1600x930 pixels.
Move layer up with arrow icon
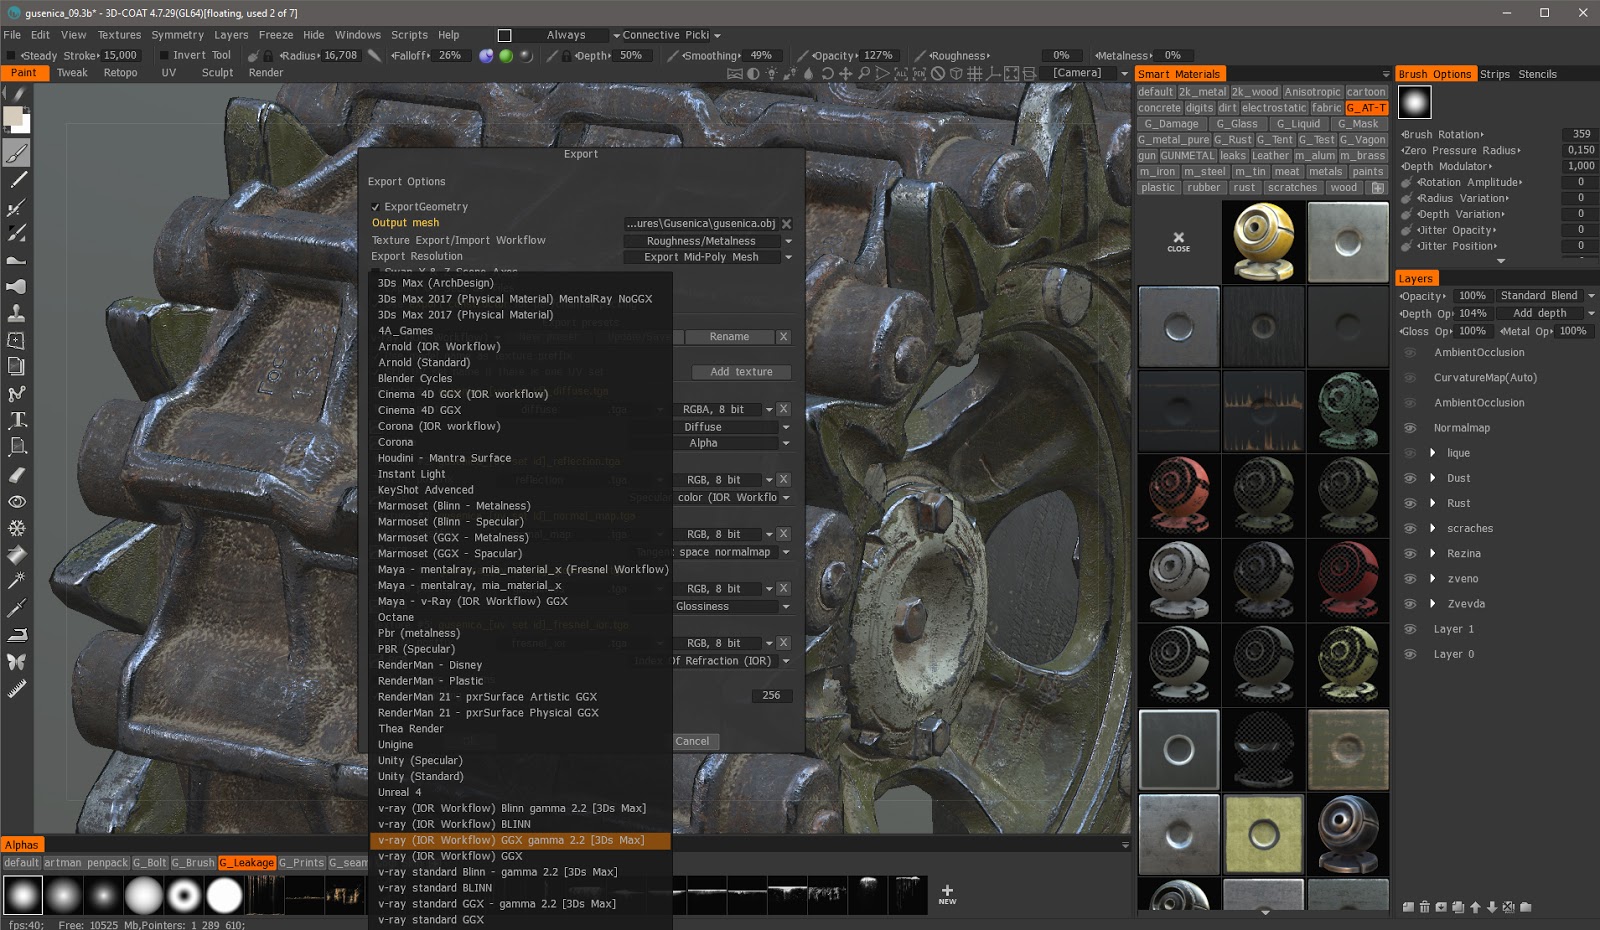[x=1475, y=908]
